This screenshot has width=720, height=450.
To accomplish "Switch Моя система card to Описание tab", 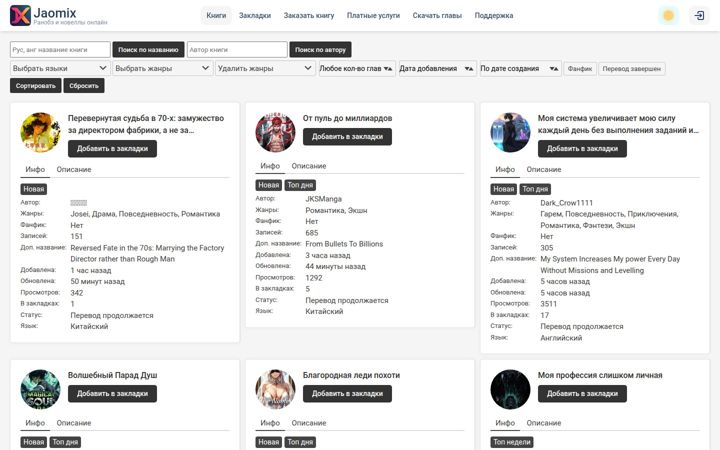I will (x=544, y=169).
